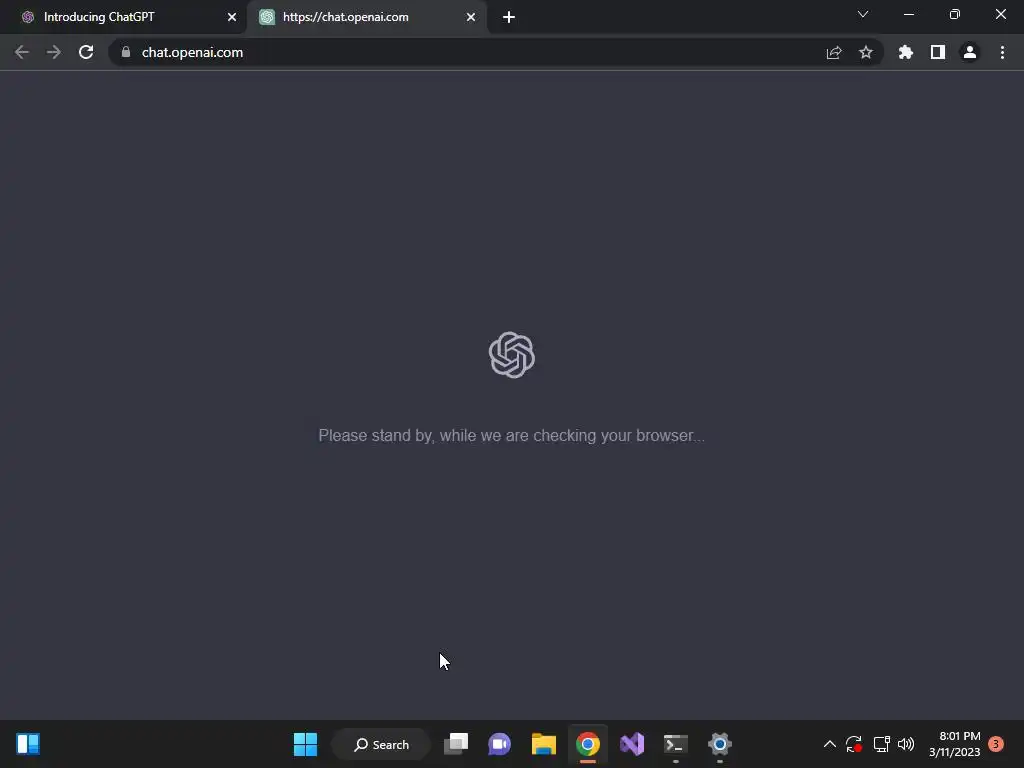Open the Windows Start menu
Viewport: 1024px width, 768px height.
[305, 744]
